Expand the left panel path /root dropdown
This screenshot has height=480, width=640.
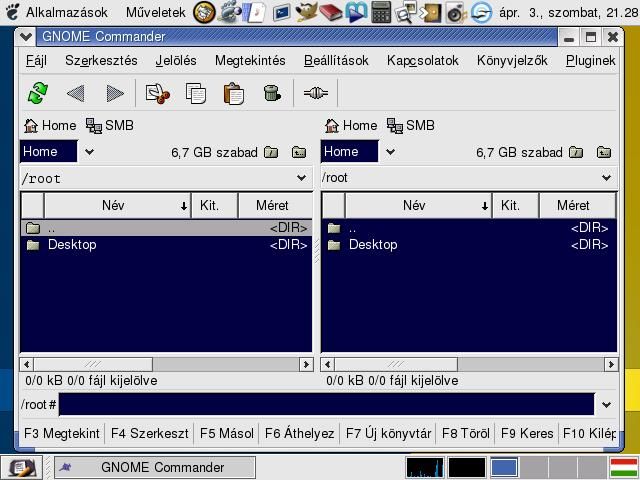click(x=302, y=178)
